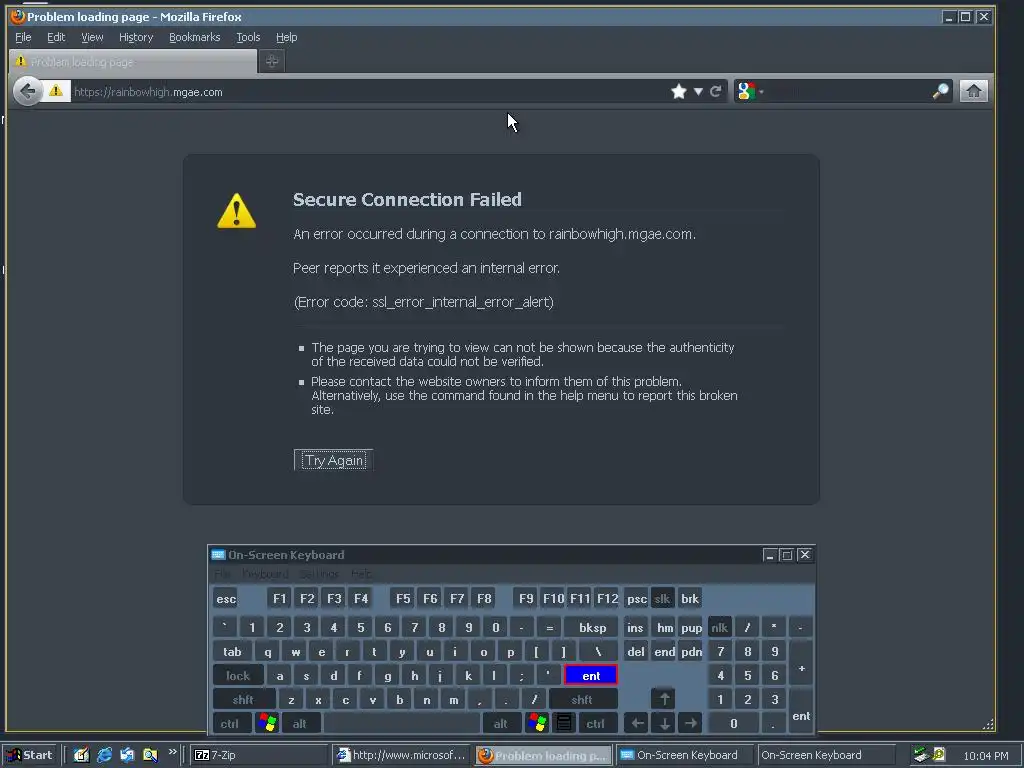
Task: Open the Bookmarks menu
Action: (x=195, y=37)
